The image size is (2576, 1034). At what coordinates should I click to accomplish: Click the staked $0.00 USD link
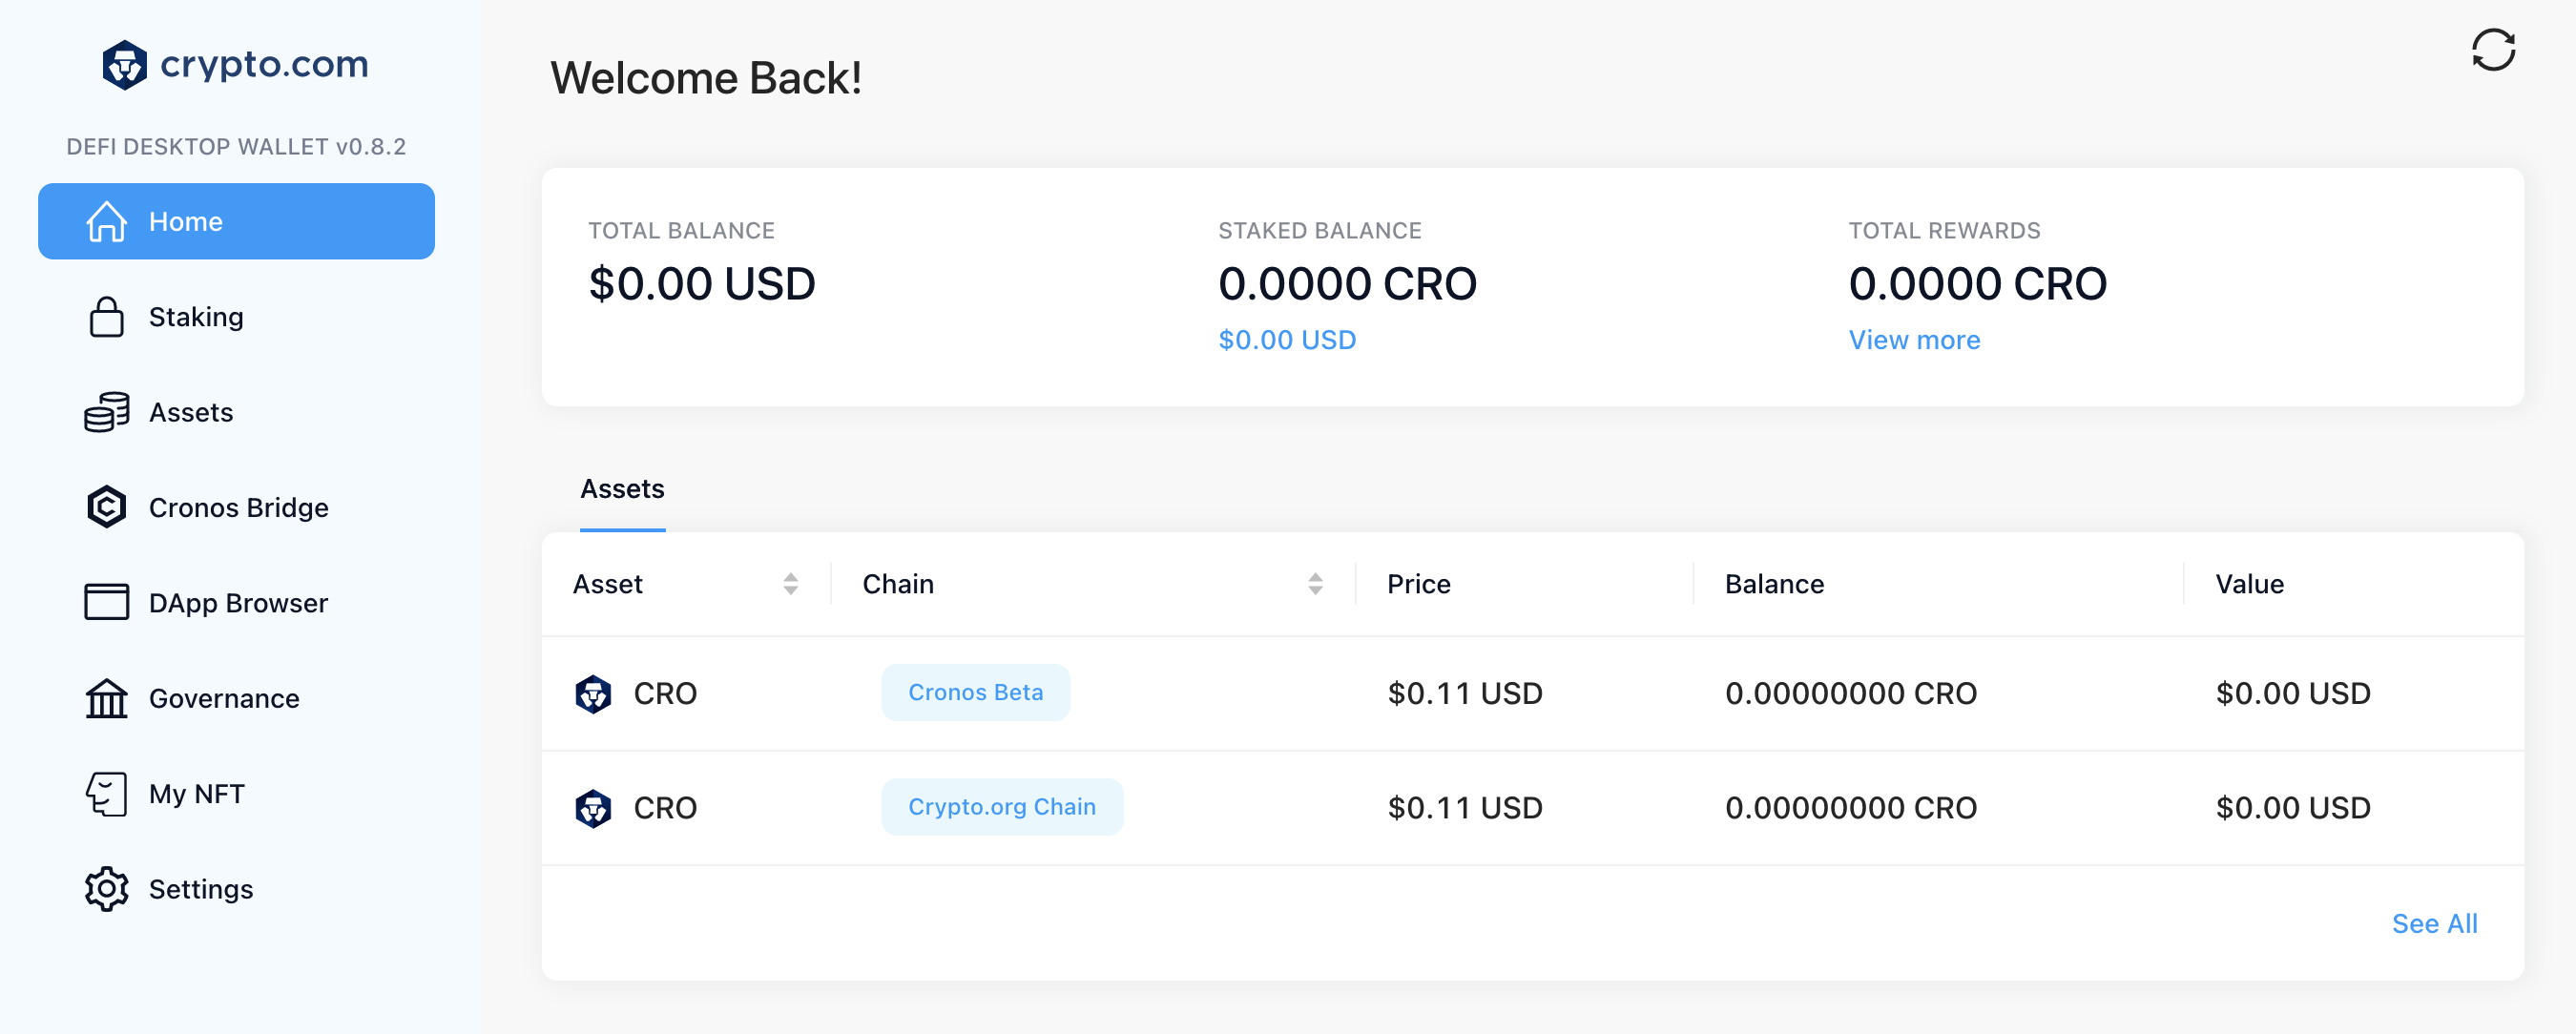(1286, 340)
